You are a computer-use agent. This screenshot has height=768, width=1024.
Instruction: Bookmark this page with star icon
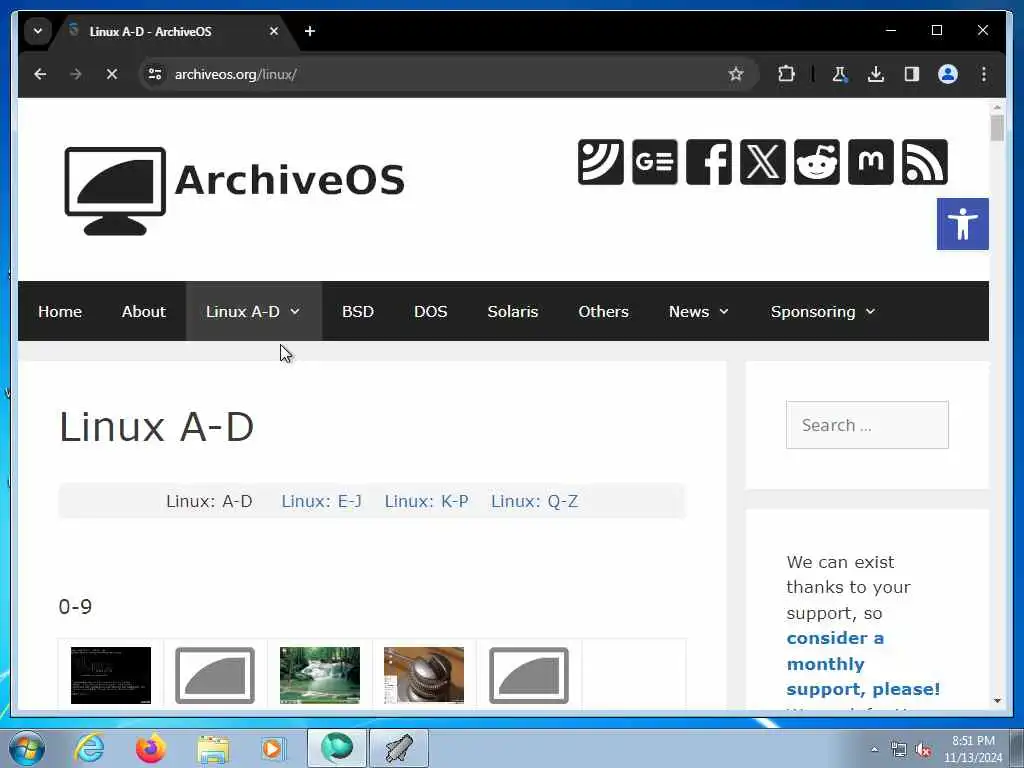click(x=736, y=74)
